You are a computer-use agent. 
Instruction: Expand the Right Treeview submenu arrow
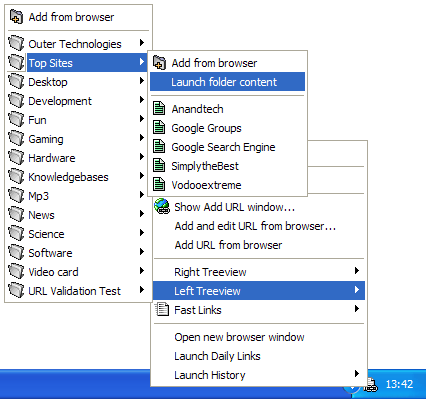point(357,270)
